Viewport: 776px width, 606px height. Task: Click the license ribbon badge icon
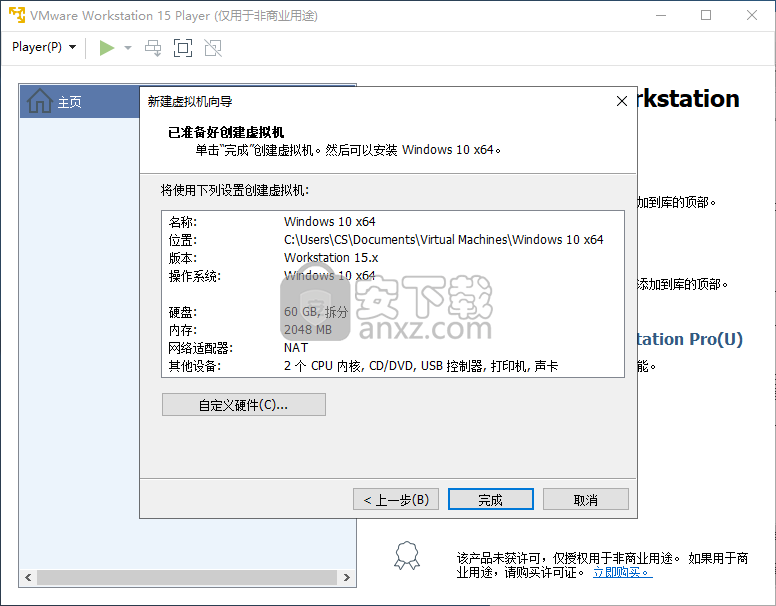pyautogui.click(x=407, y=555)
